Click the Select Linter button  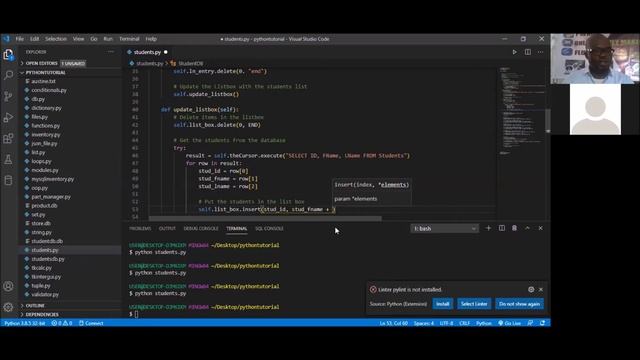coord(474,304)
